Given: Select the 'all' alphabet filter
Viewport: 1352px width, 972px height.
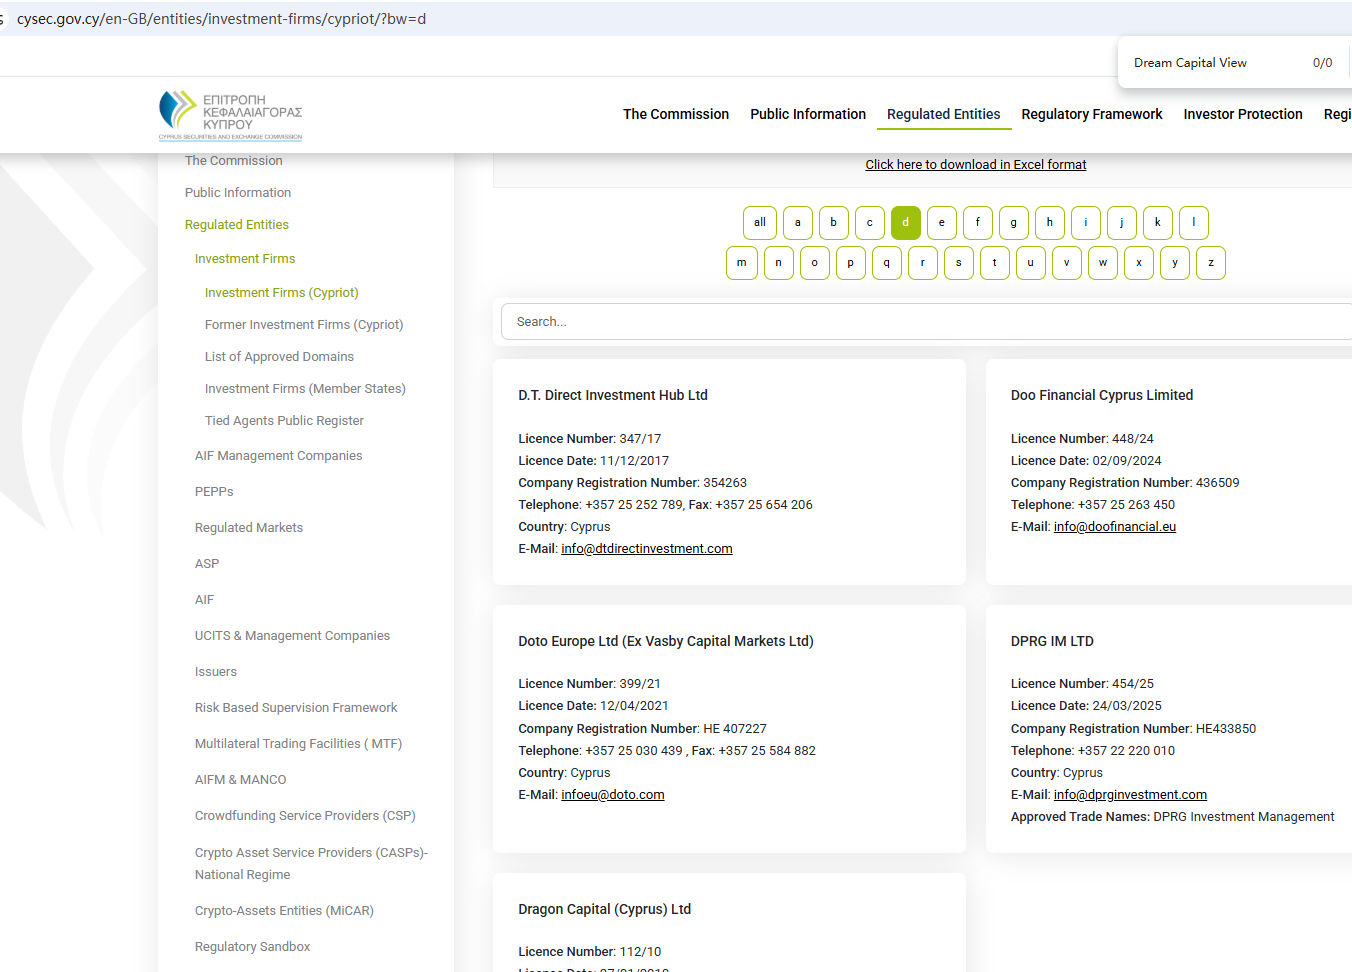Looking at the screenshot, I should 759,223.
